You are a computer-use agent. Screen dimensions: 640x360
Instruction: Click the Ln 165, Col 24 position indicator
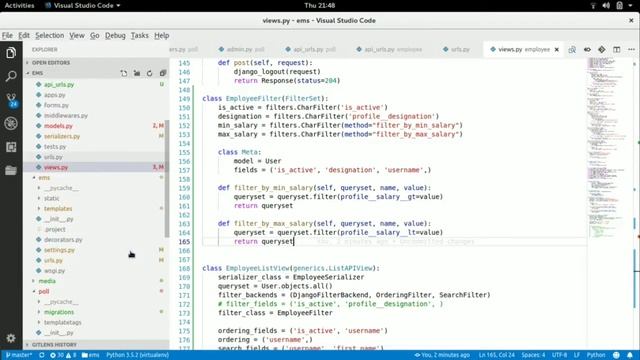coord(496,355)
